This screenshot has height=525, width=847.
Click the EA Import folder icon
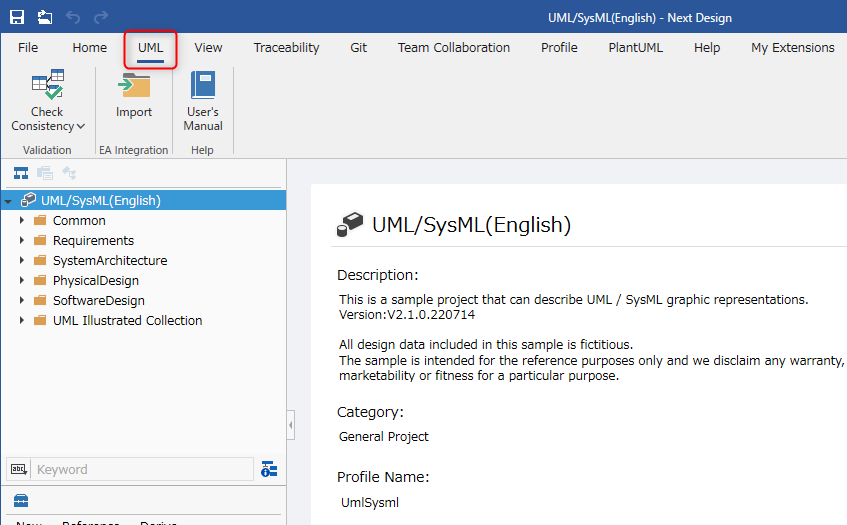tap(134, 86)
